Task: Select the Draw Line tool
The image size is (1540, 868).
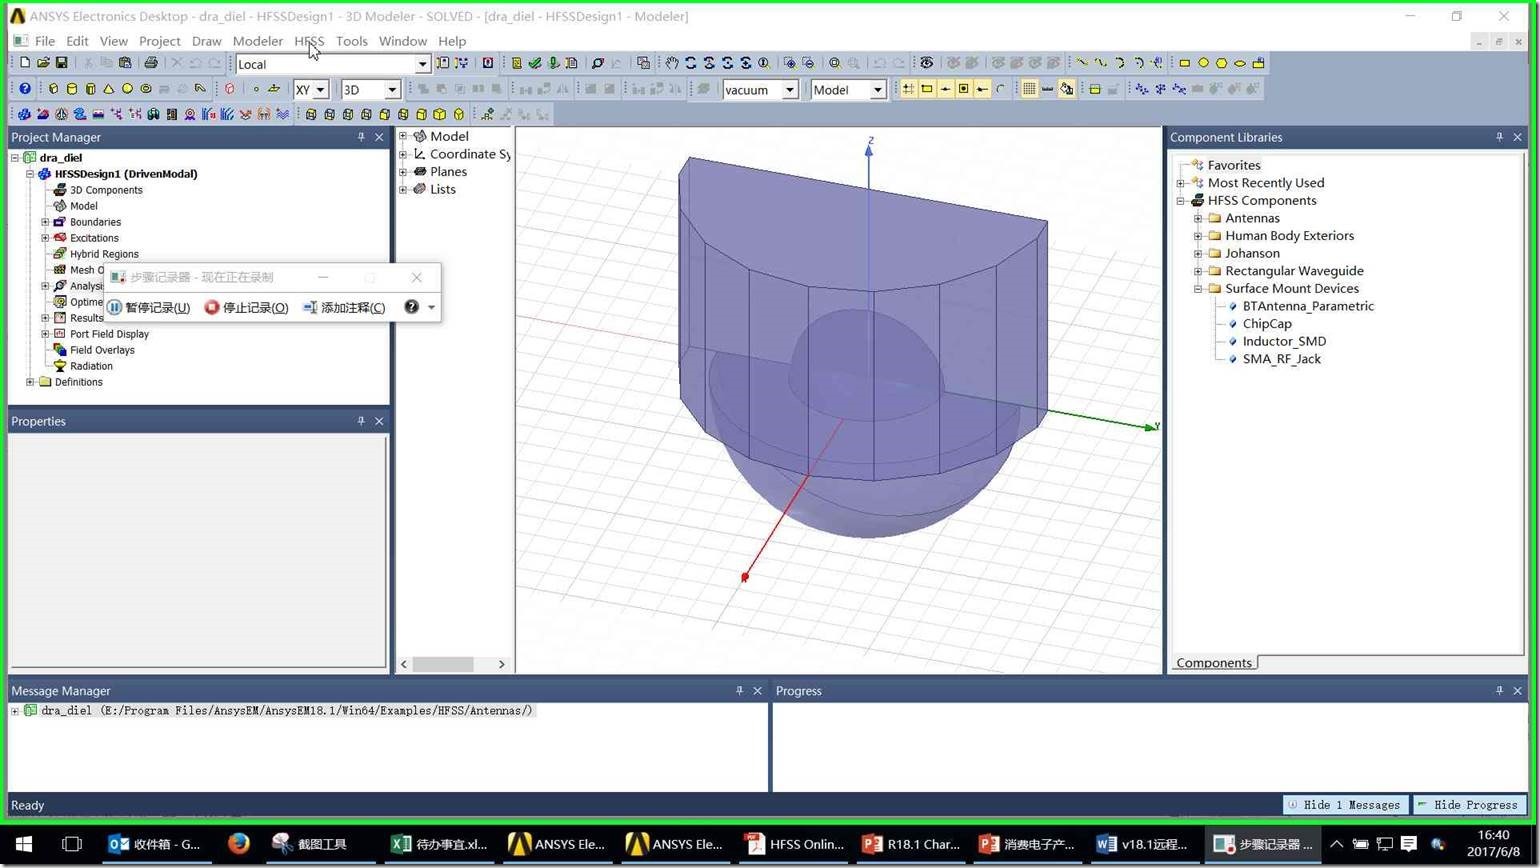Action: 1082,63
